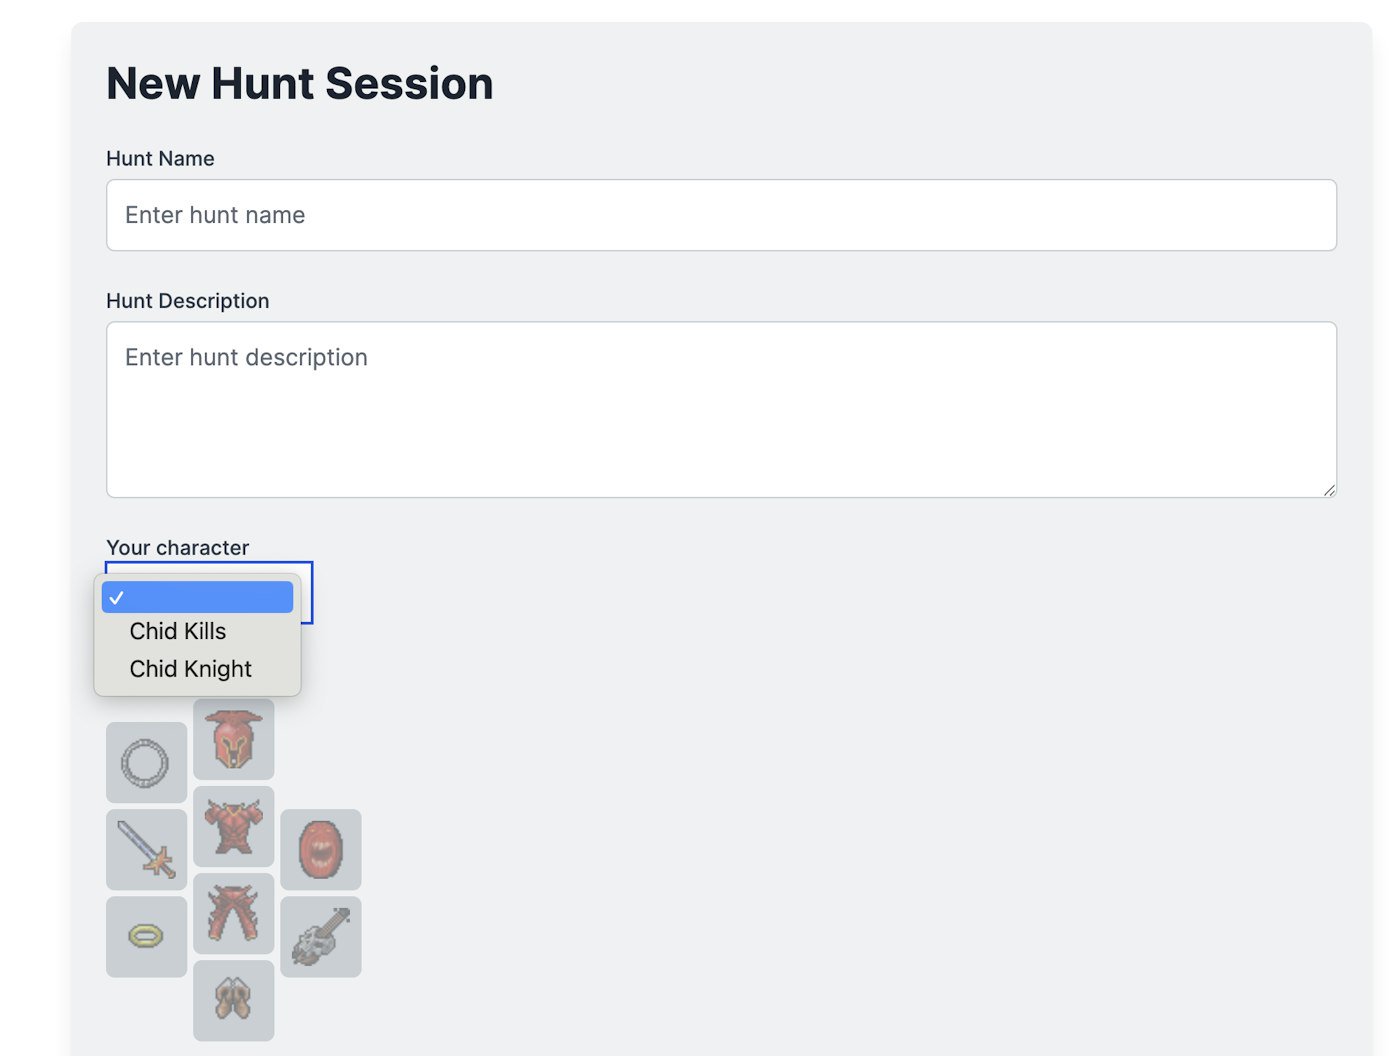Click the Hunt Name label

(160, 159)
